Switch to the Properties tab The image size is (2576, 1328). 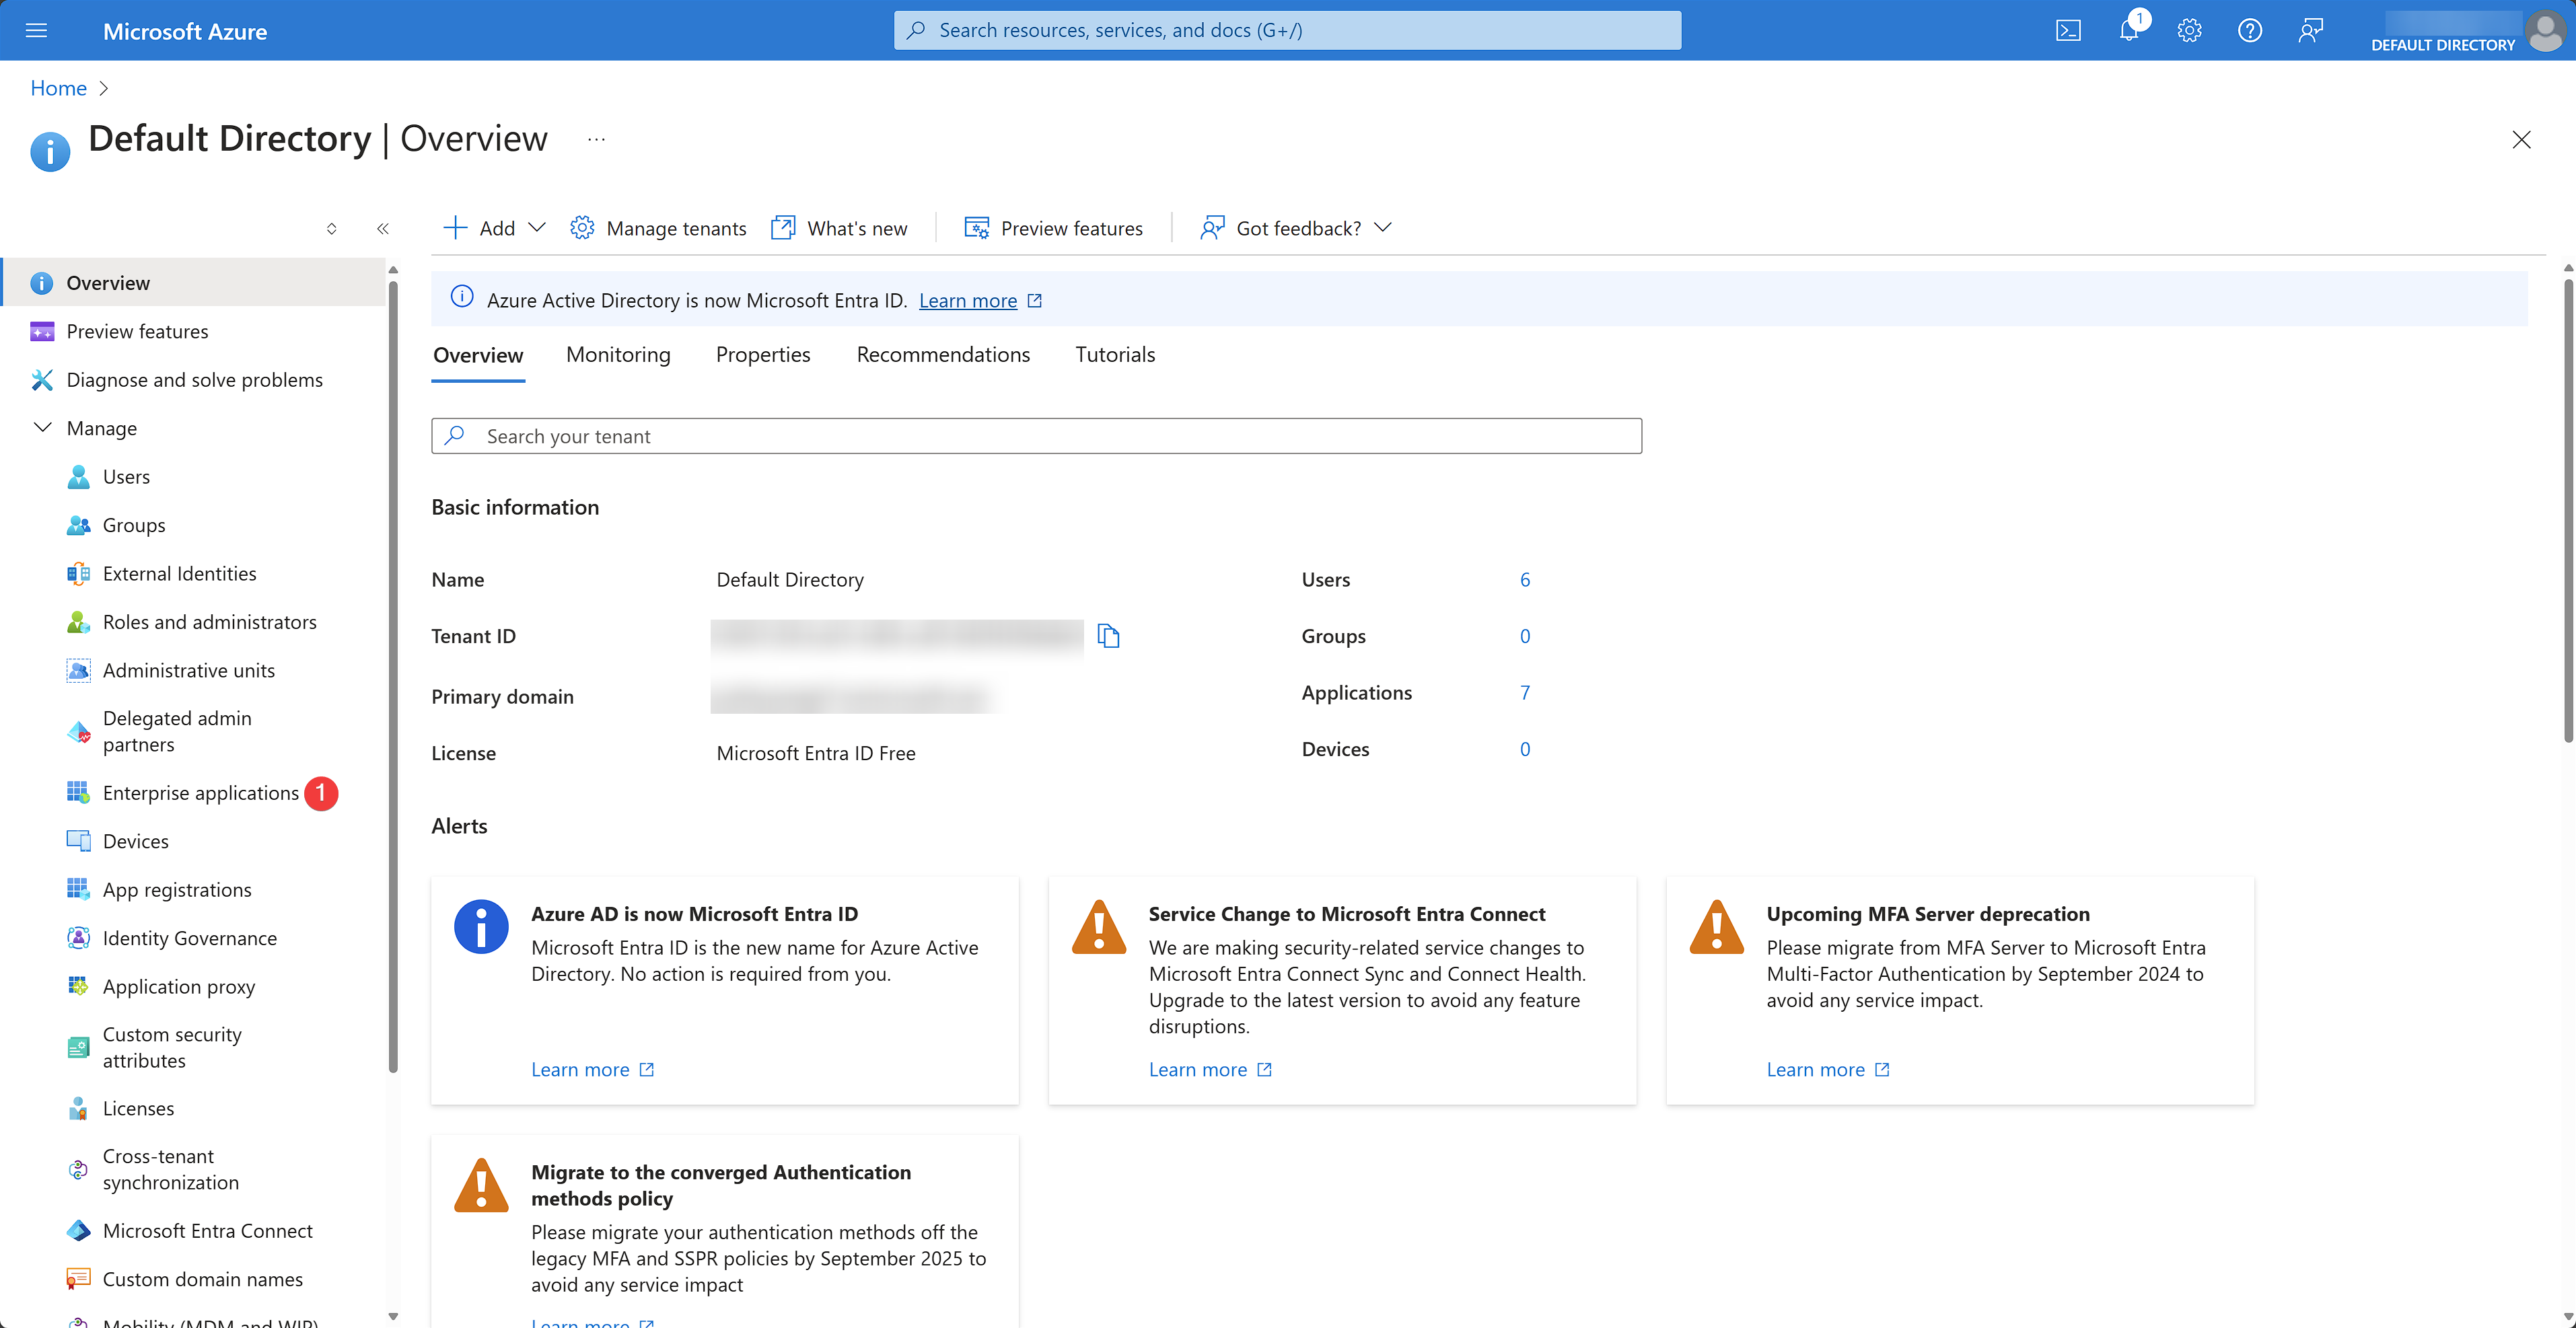click(x=763, y=355)
